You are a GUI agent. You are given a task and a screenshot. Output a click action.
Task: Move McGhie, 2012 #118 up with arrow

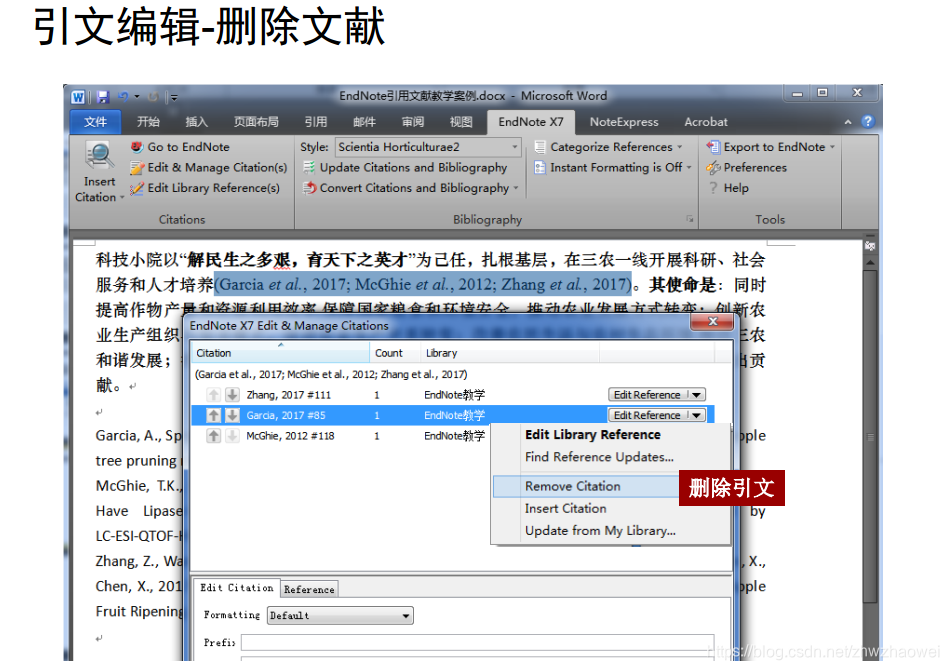pos(213,436)
